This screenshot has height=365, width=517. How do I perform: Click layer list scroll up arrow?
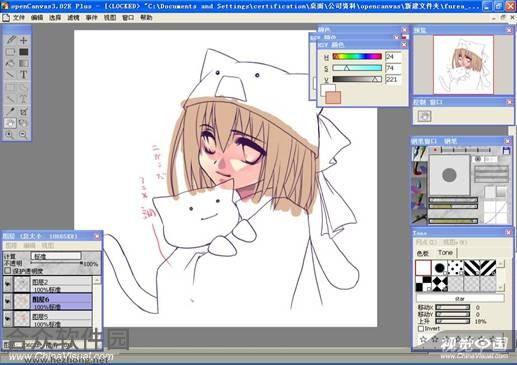coord(97,280)
